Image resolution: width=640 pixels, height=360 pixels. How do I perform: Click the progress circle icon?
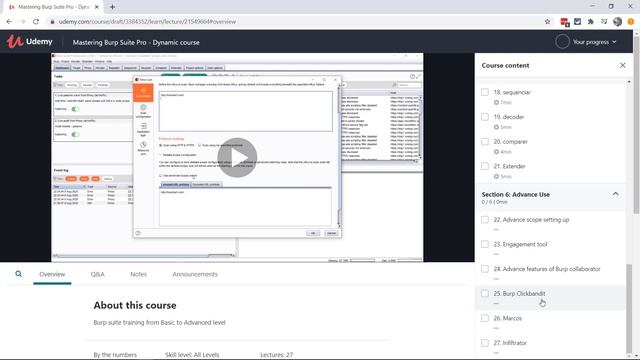tap(562, 42)
